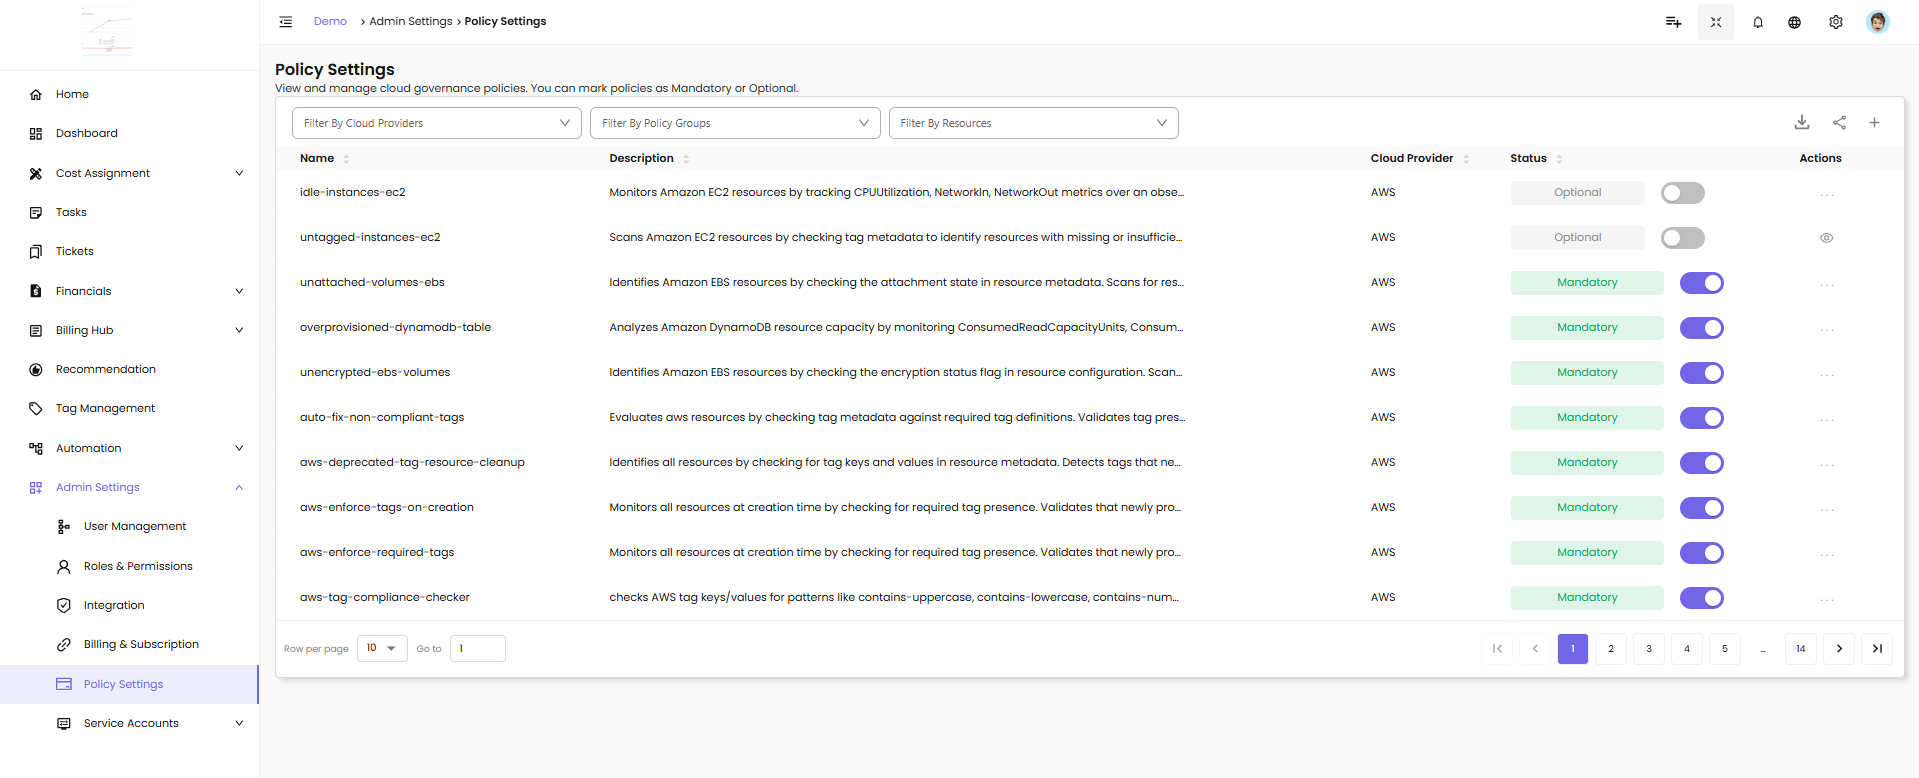
Task: Click the plus icon to add policy
Action: (x=1874, y=122)
